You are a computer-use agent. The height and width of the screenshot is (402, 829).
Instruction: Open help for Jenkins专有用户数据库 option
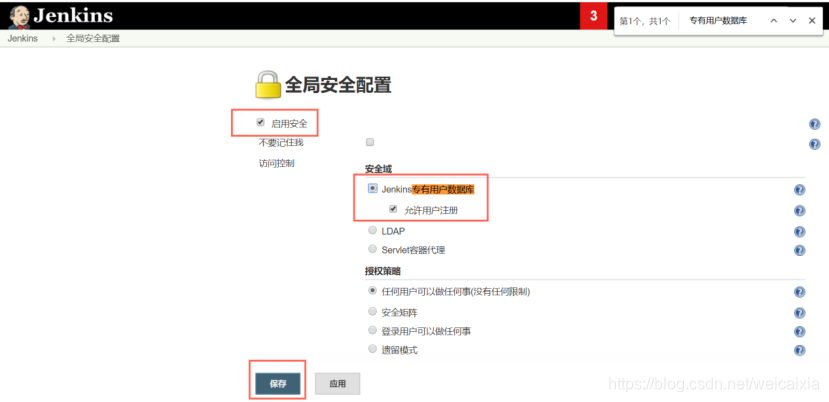pos(800,190)
